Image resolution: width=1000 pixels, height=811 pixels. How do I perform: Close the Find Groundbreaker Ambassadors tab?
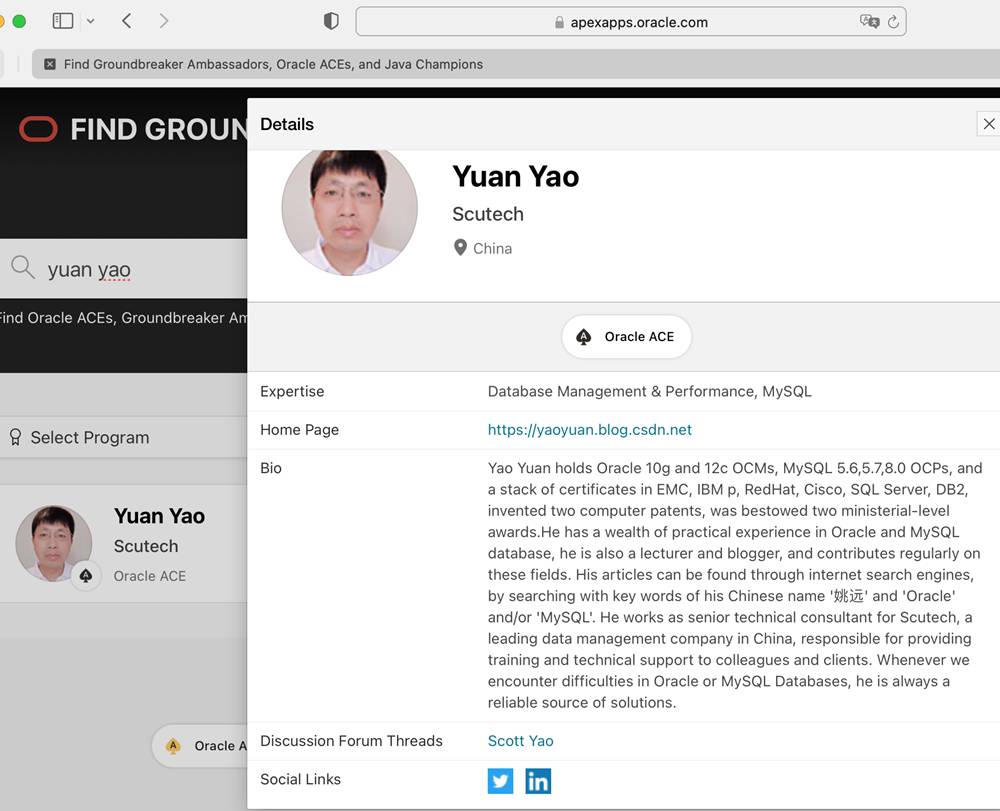(x=50, y=64)
